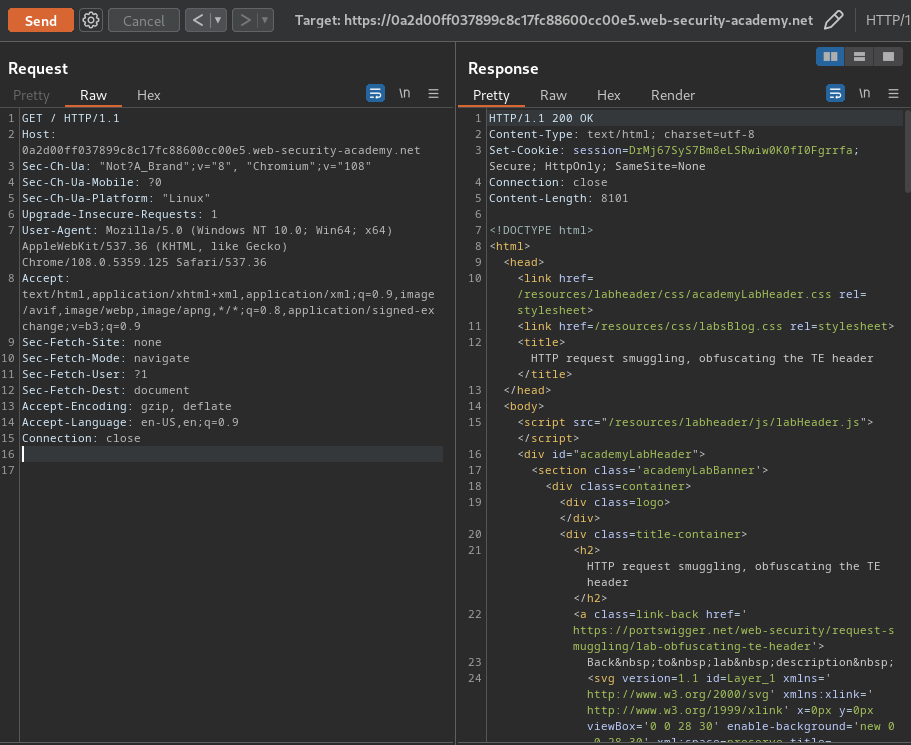
Task: Open Request panel hamburger menu
Action: click(x=433, y=93)
